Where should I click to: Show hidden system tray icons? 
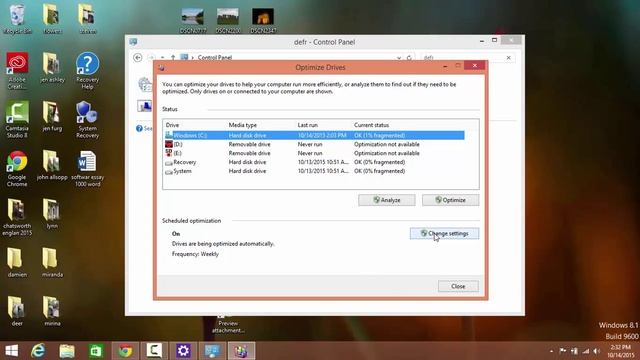551,351
